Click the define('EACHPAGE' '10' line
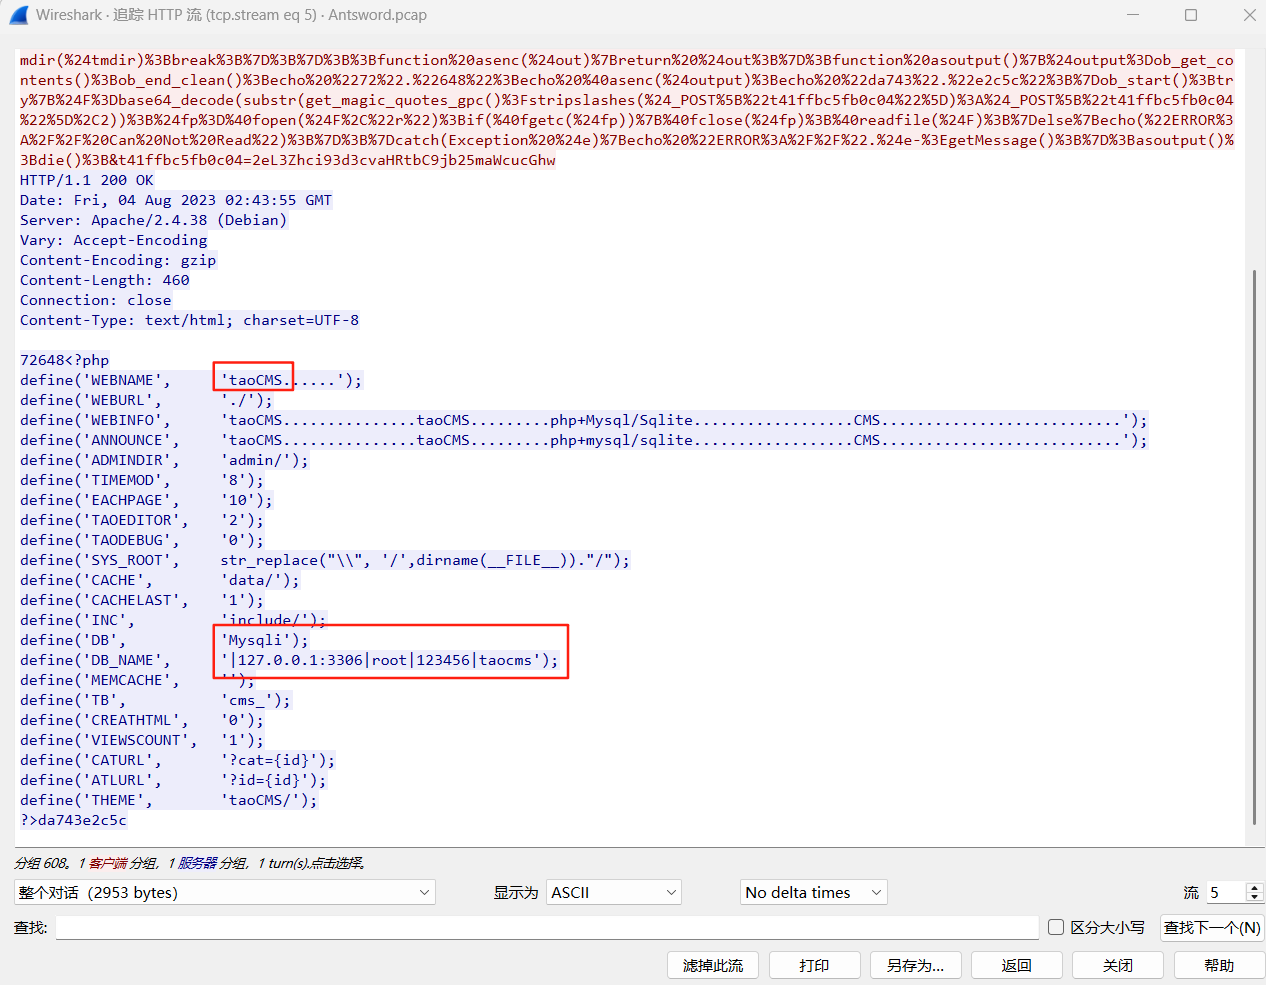This screenshot has width=1266, height=985. [x=146, y=500]
